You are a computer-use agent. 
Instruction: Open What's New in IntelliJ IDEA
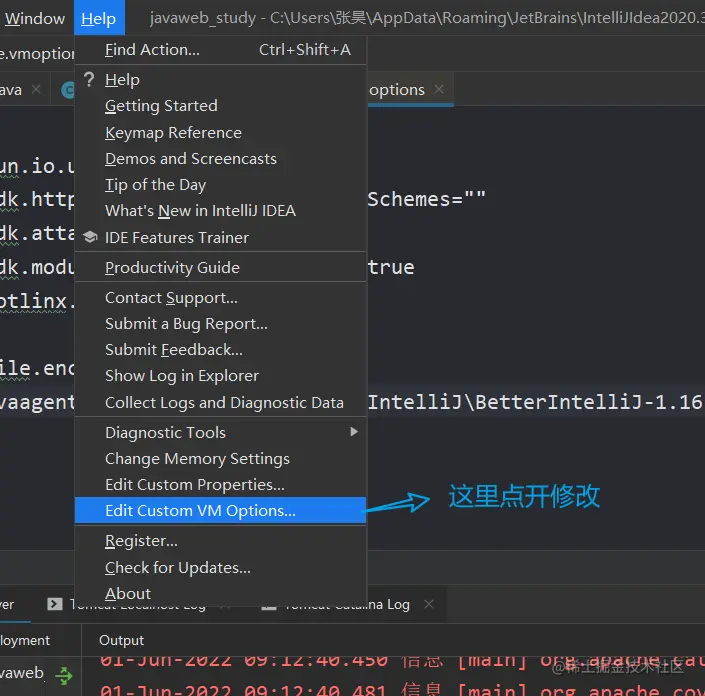point(220,211)
